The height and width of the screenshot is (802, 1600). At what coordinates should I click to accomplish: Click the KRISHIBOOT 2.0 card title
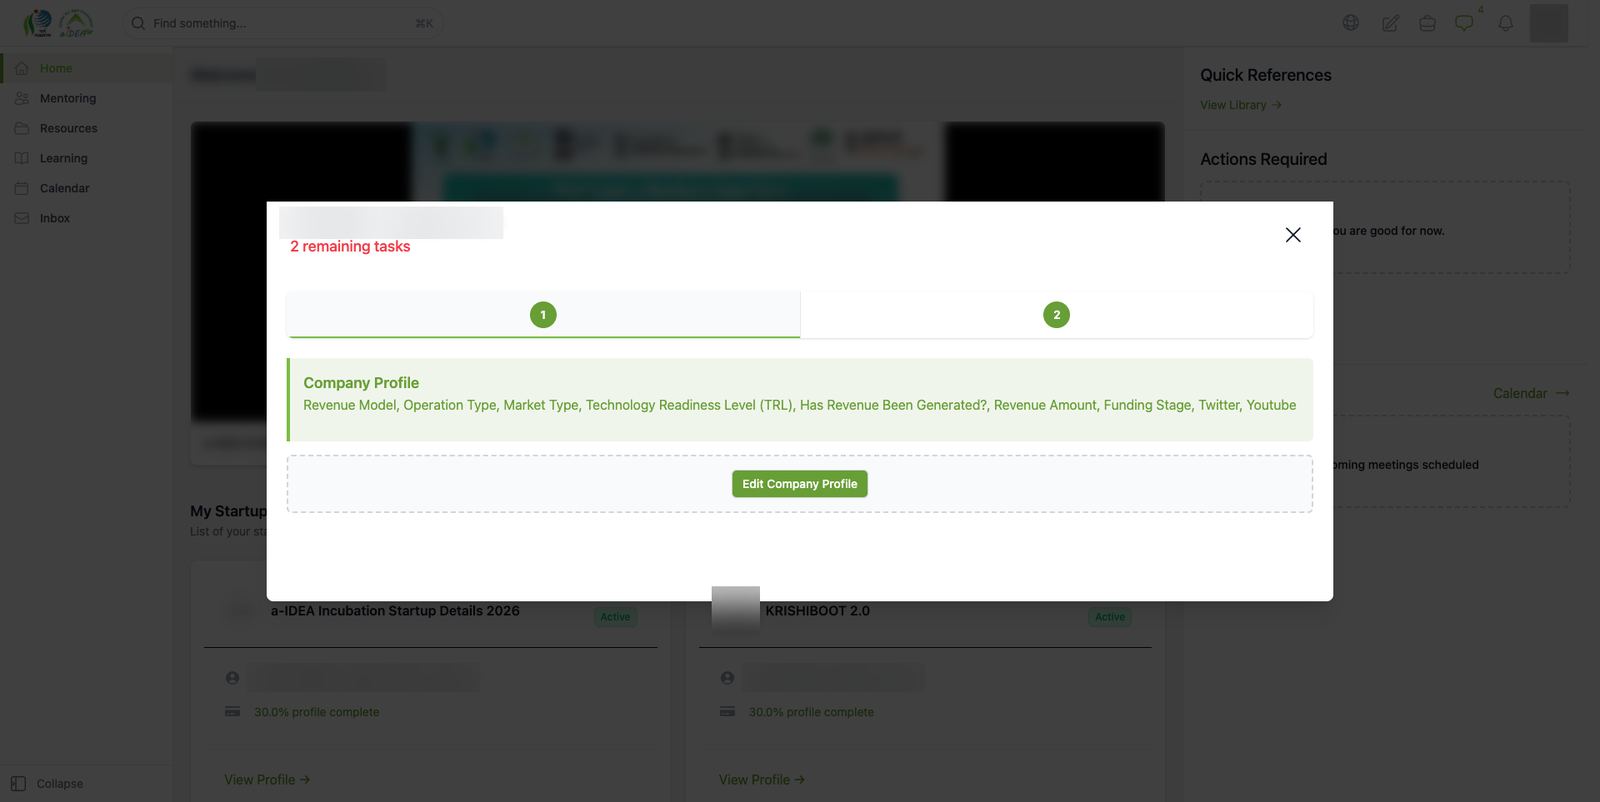(x=818, y=611)
